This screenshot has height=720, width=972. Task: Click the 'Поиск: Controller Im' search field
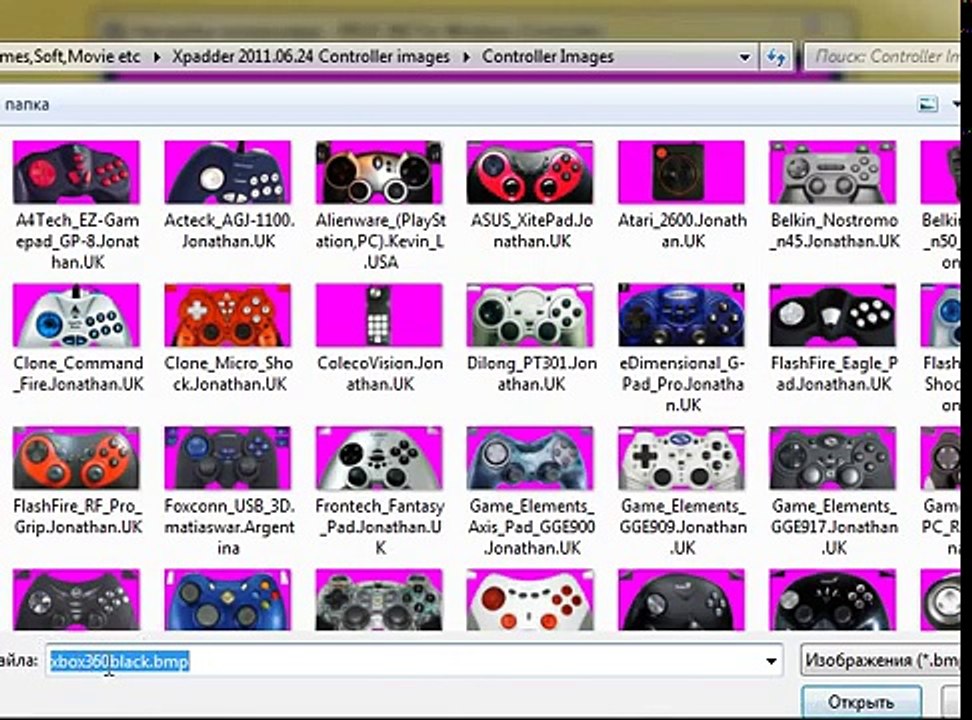pos(881,56)
